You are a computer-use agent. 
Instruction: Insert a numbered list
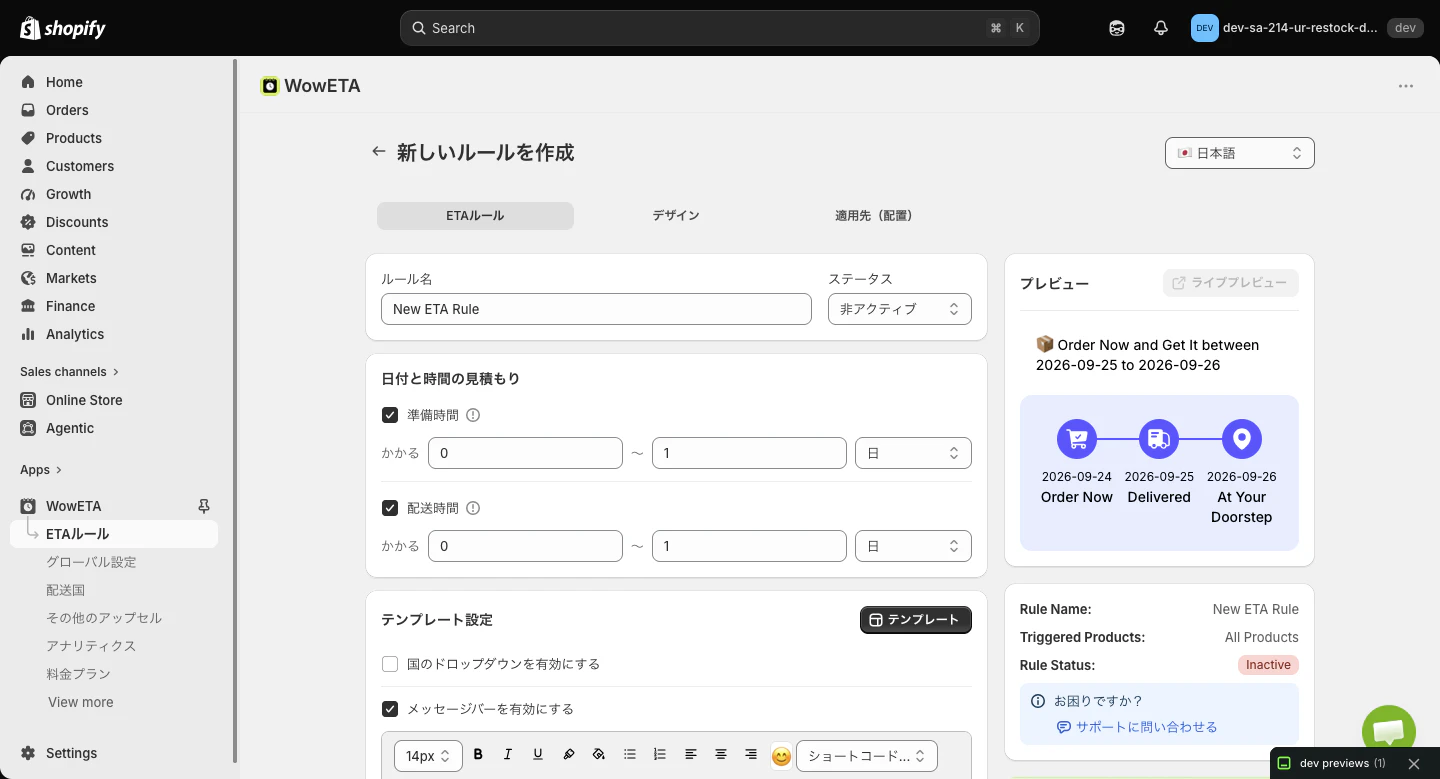coord(659,755)
